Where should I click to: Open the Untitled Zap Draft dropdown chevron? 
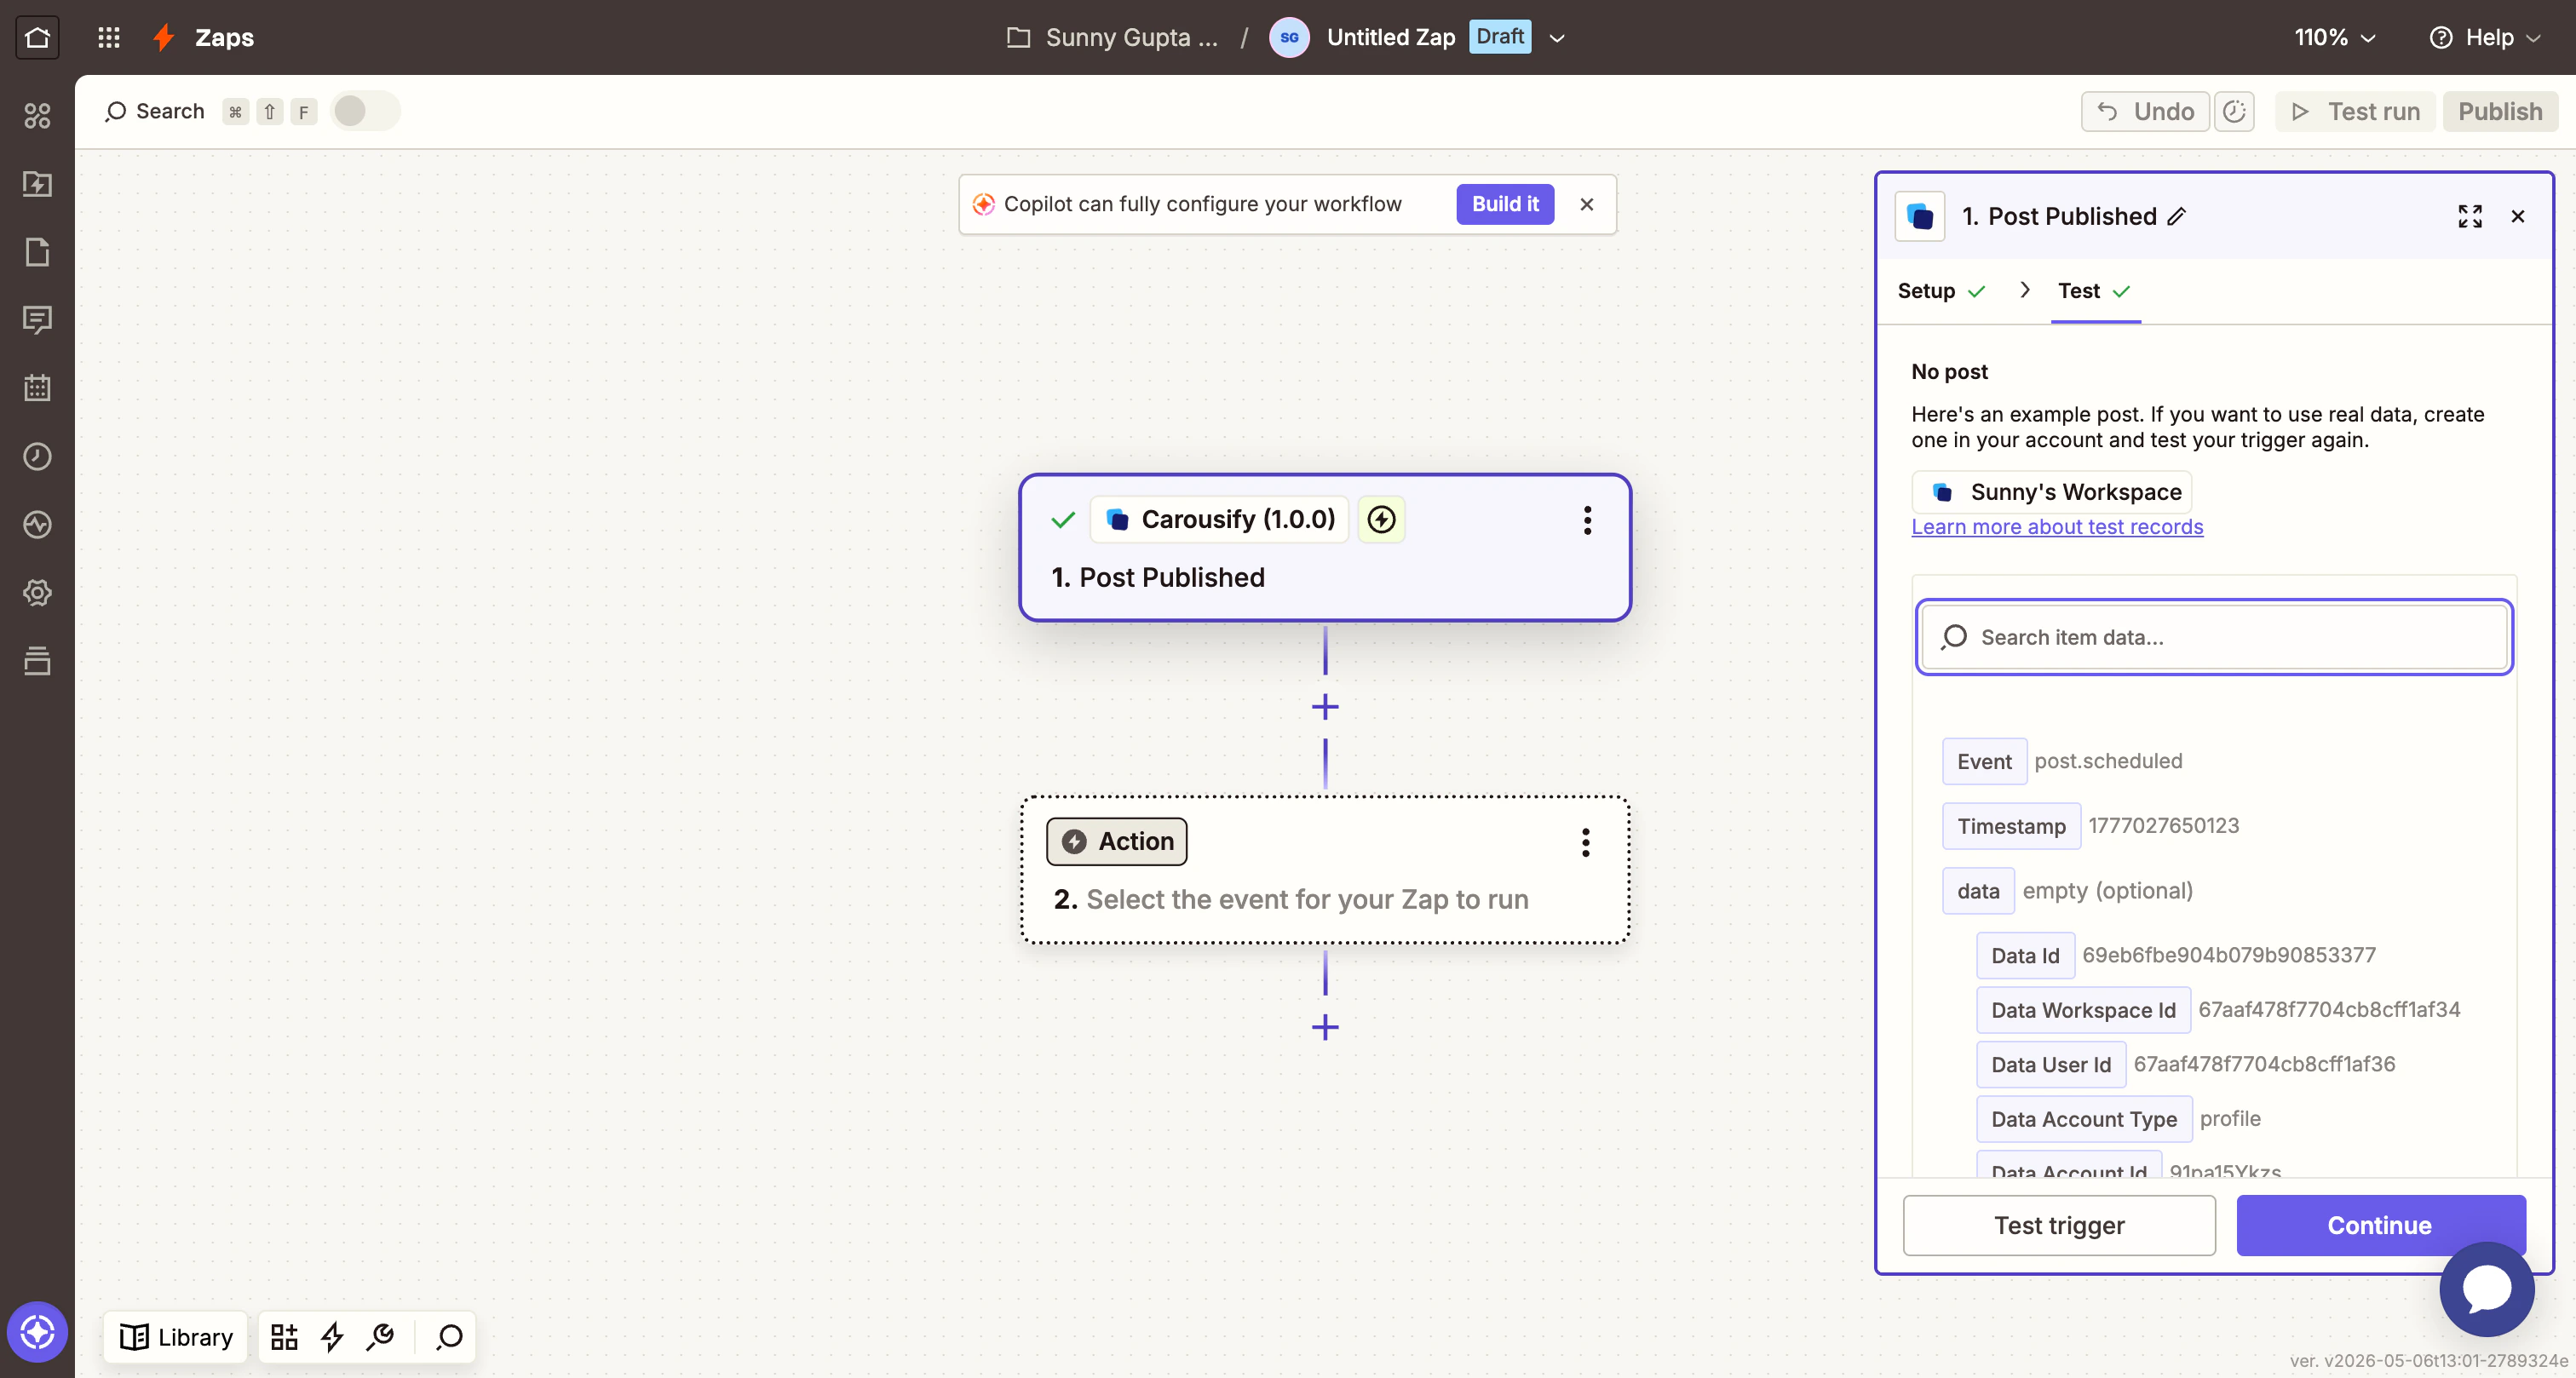tap(1557, 38)
